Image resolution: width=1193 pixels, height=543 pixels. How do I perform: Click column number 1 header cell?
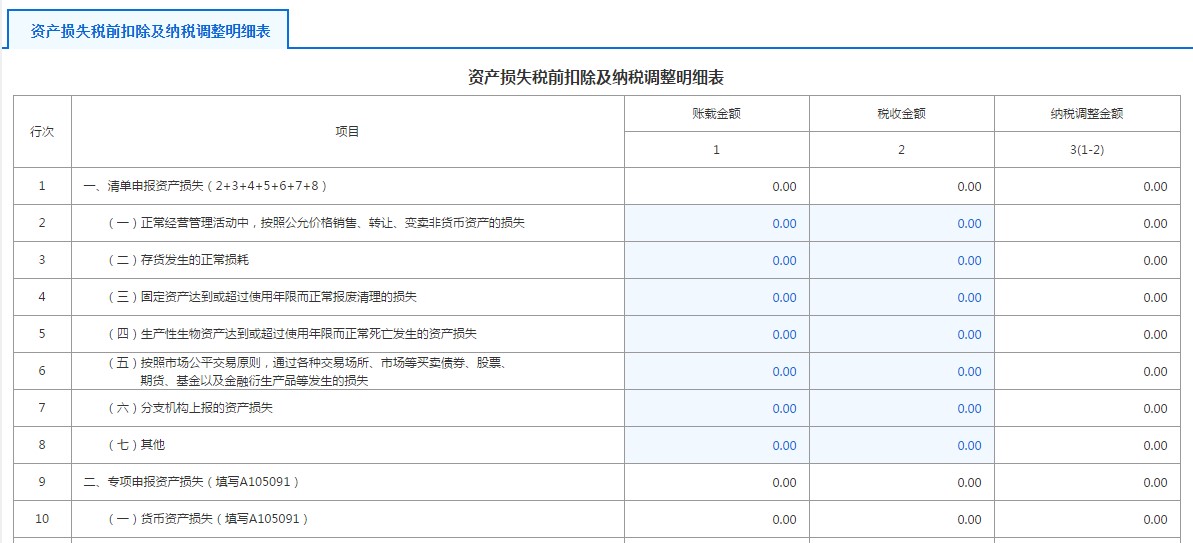[717, 150]
